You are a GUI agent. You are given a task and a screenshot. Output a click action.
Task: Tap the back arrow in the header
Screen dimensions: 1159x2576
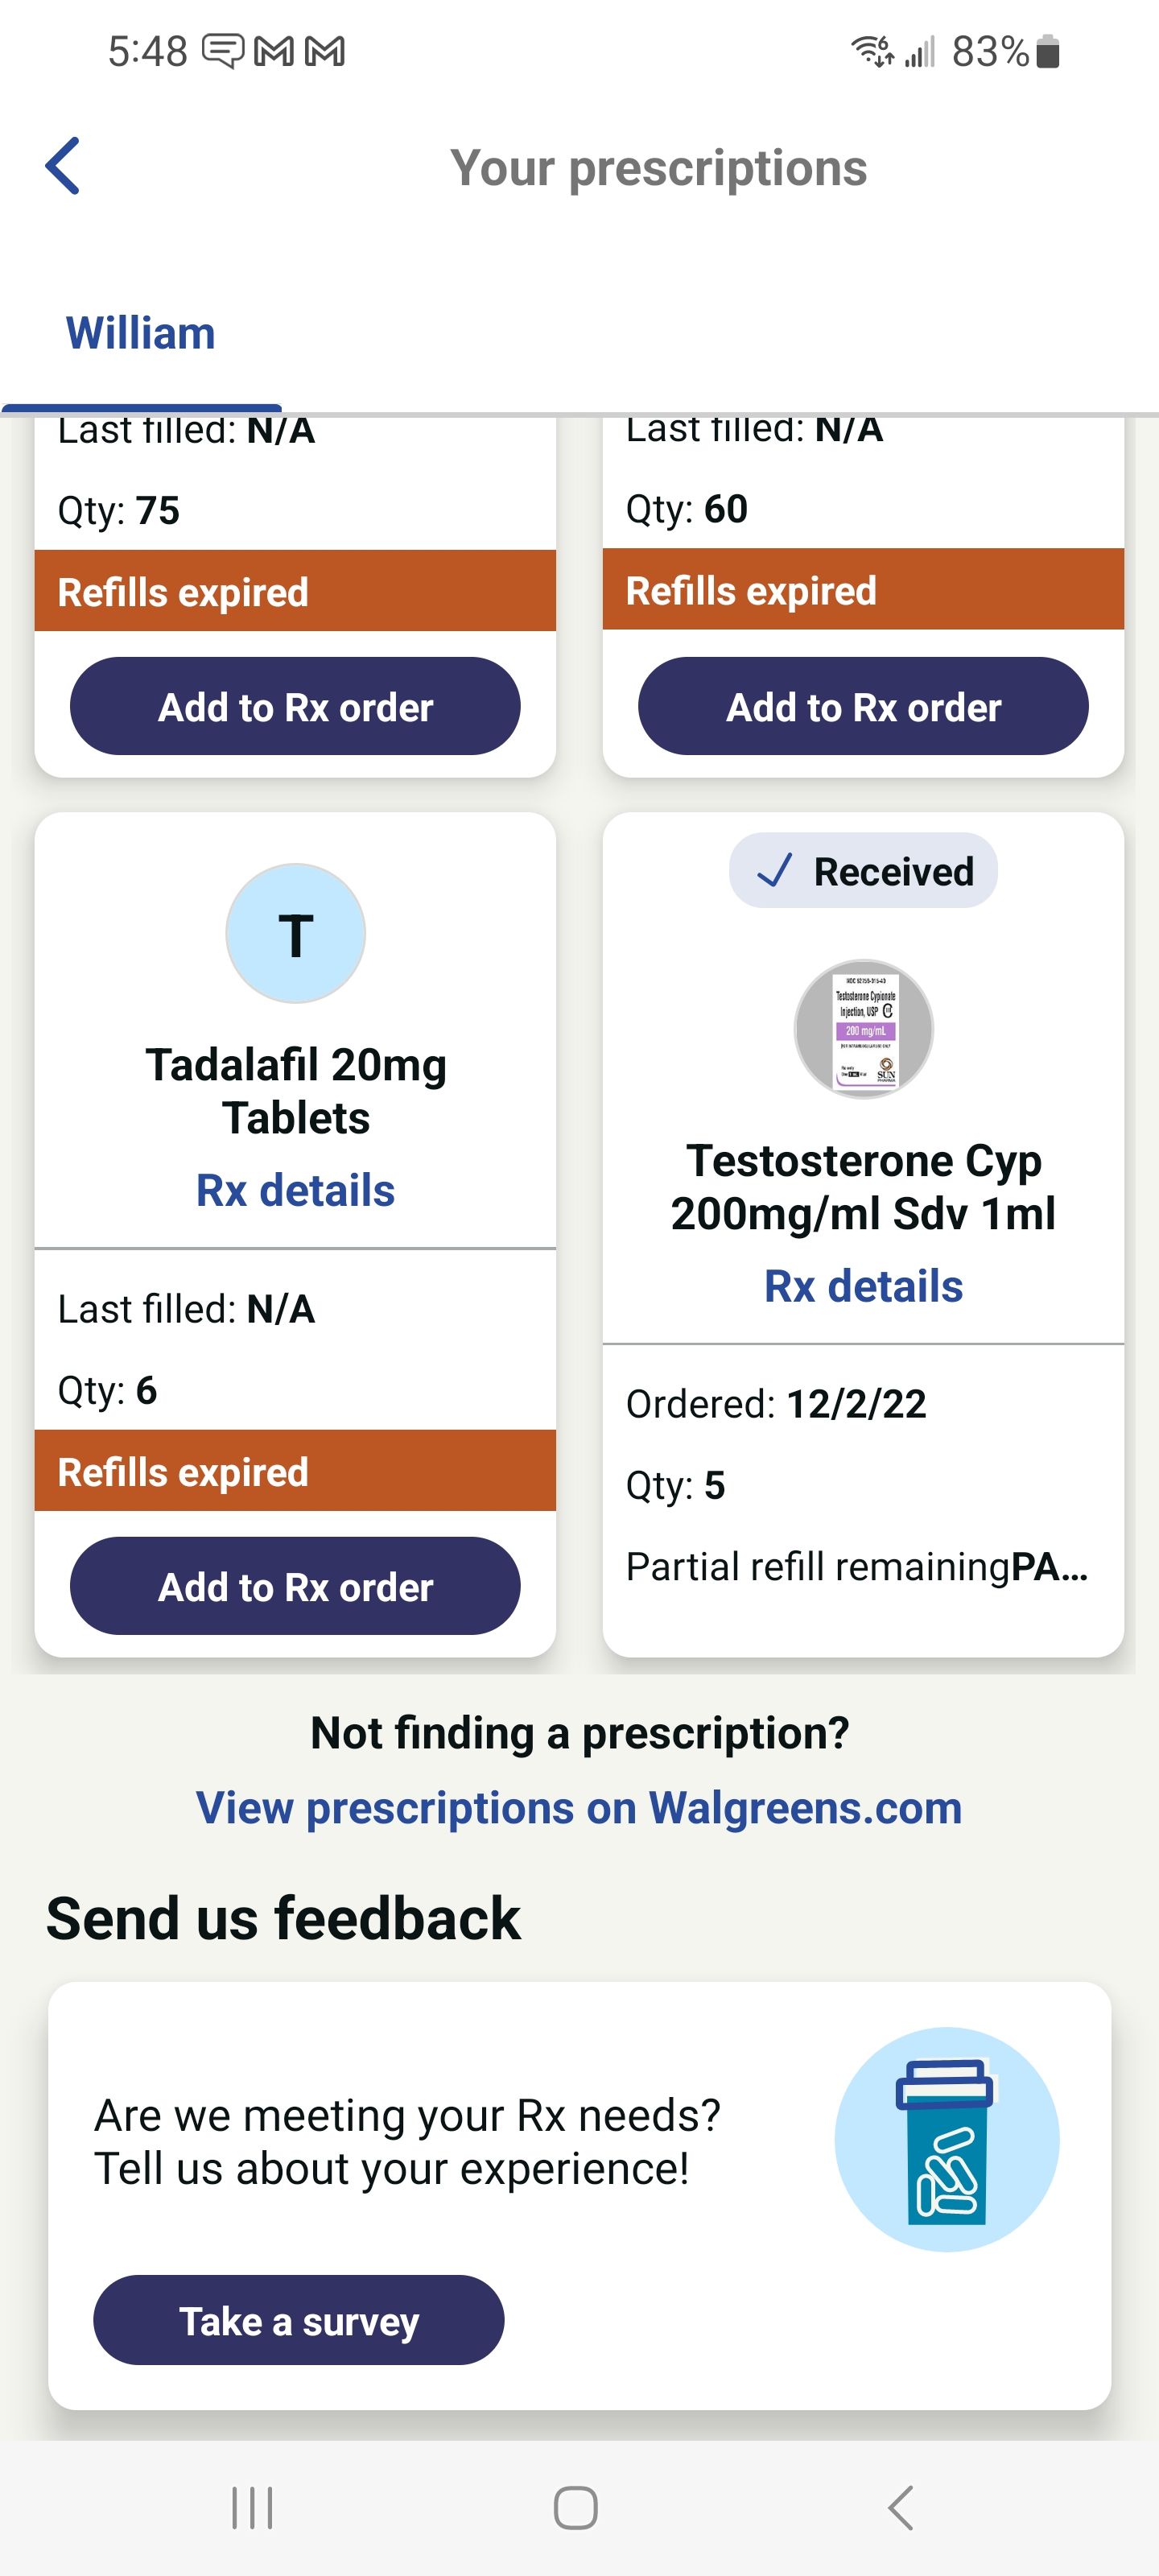coord(62,166)
